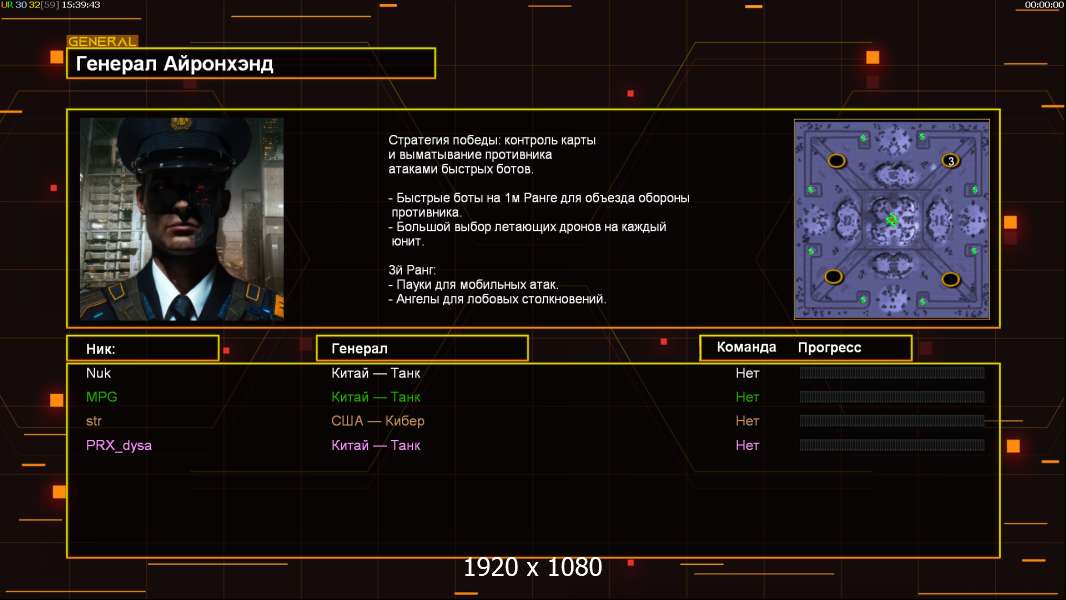Select player name str

click(x=94, y=421)
